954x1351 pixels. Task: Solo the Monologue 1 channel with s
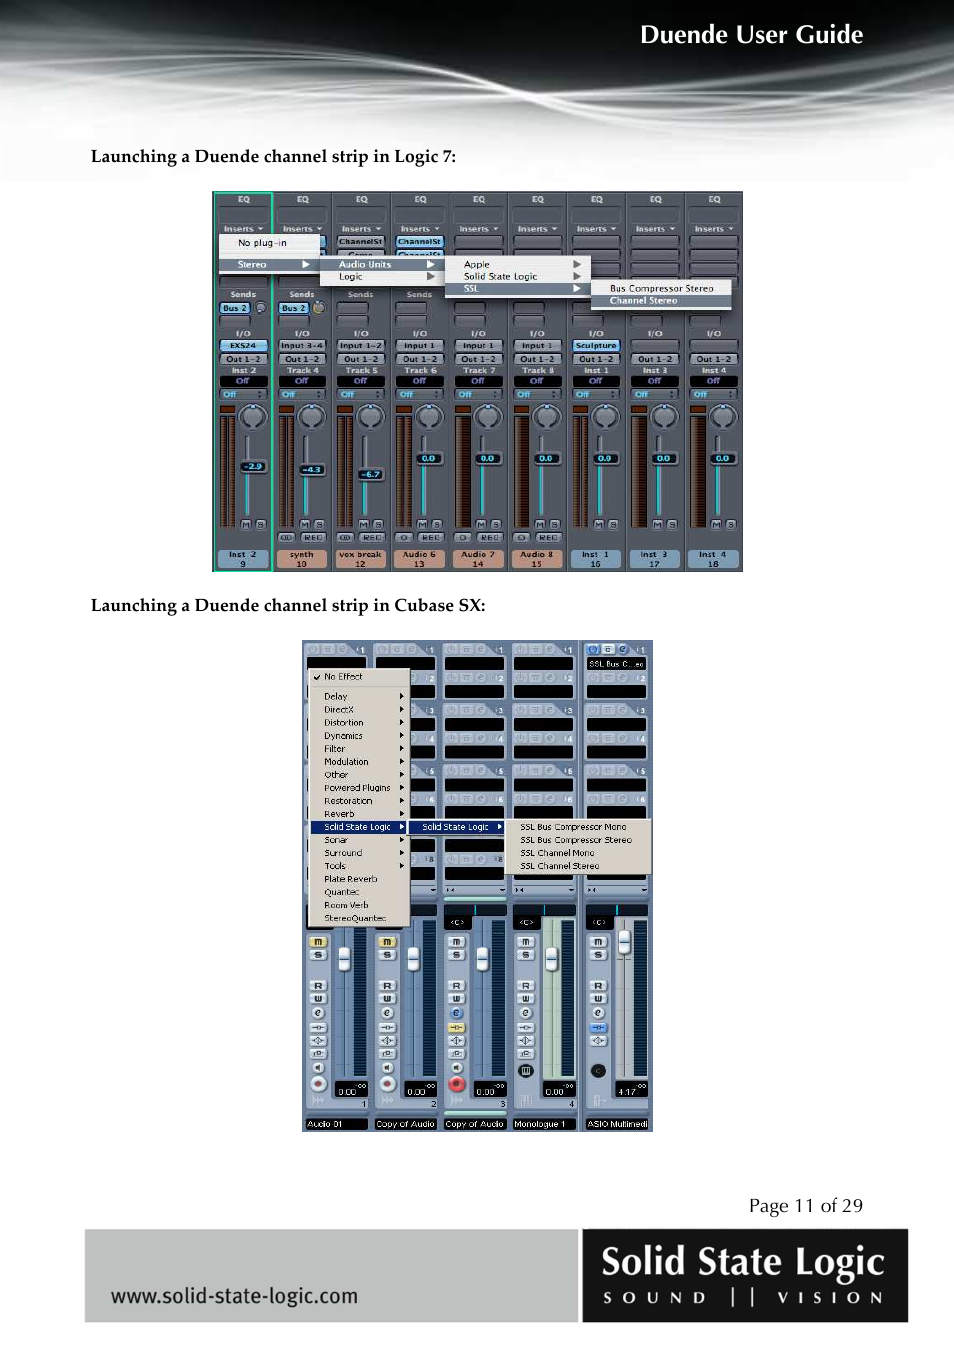tap(526, 955)
